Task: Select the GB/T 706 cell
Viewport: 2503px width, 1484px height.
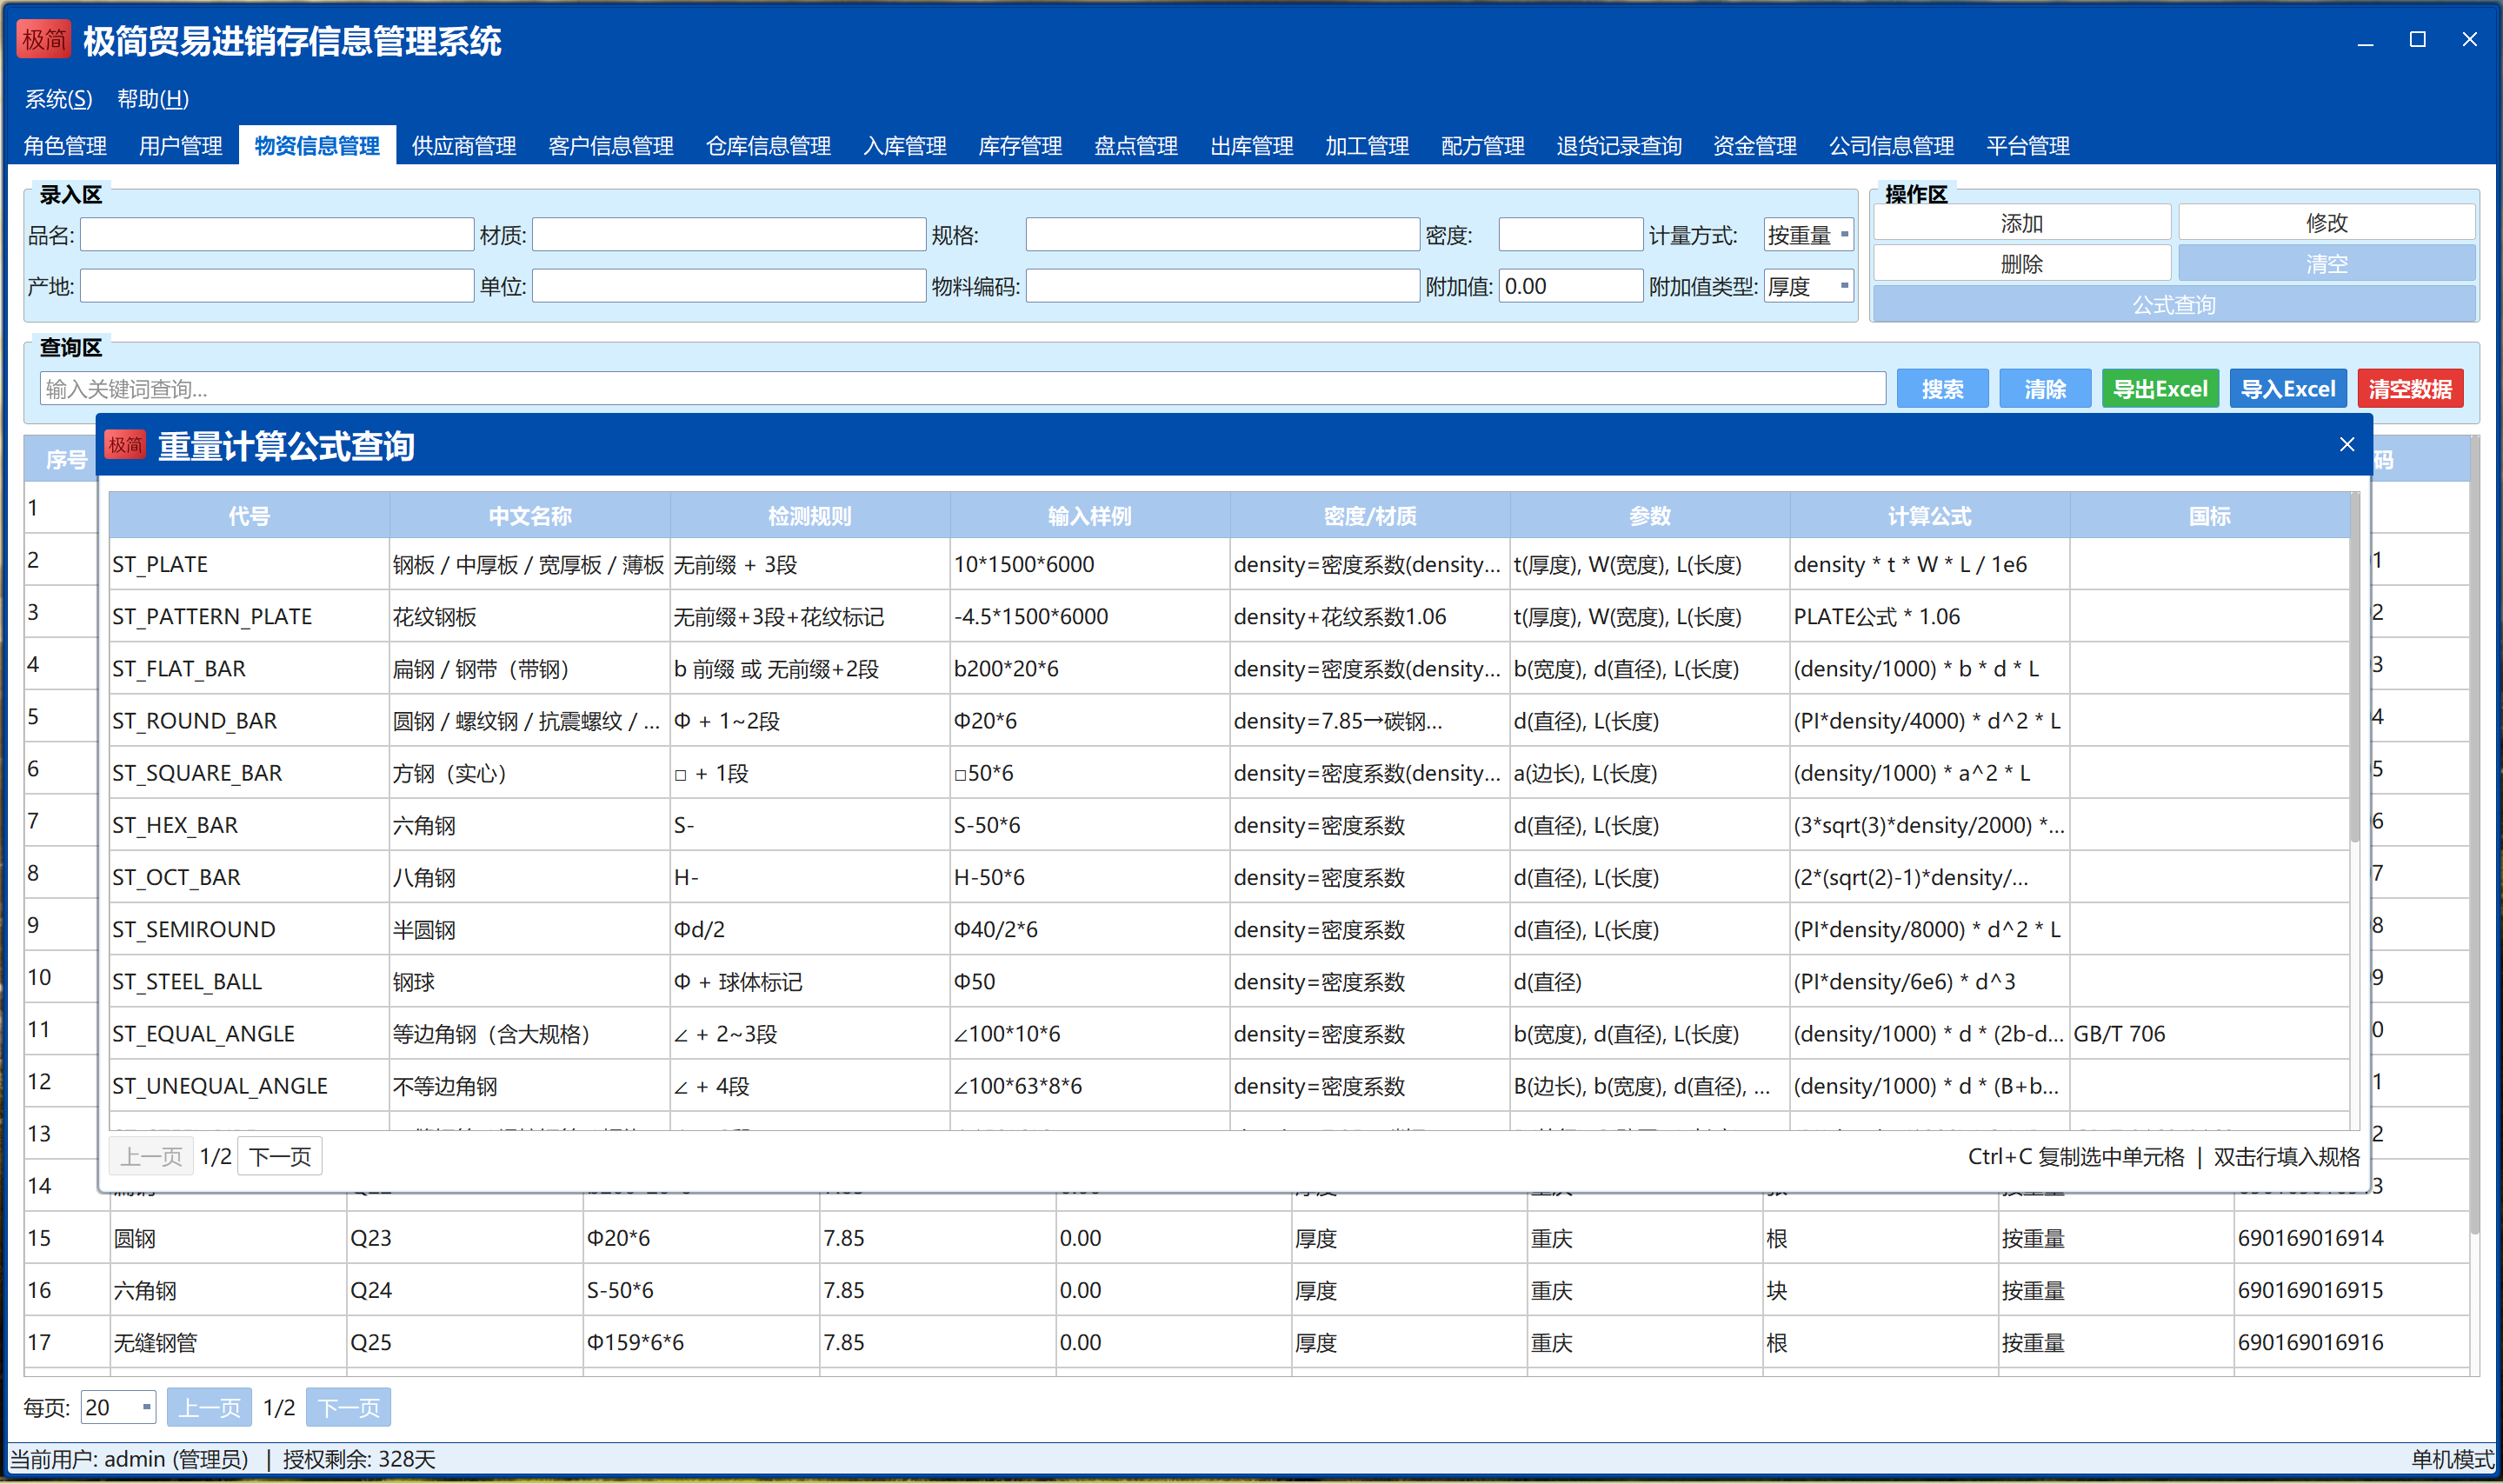Action: coord(2209,1033)
